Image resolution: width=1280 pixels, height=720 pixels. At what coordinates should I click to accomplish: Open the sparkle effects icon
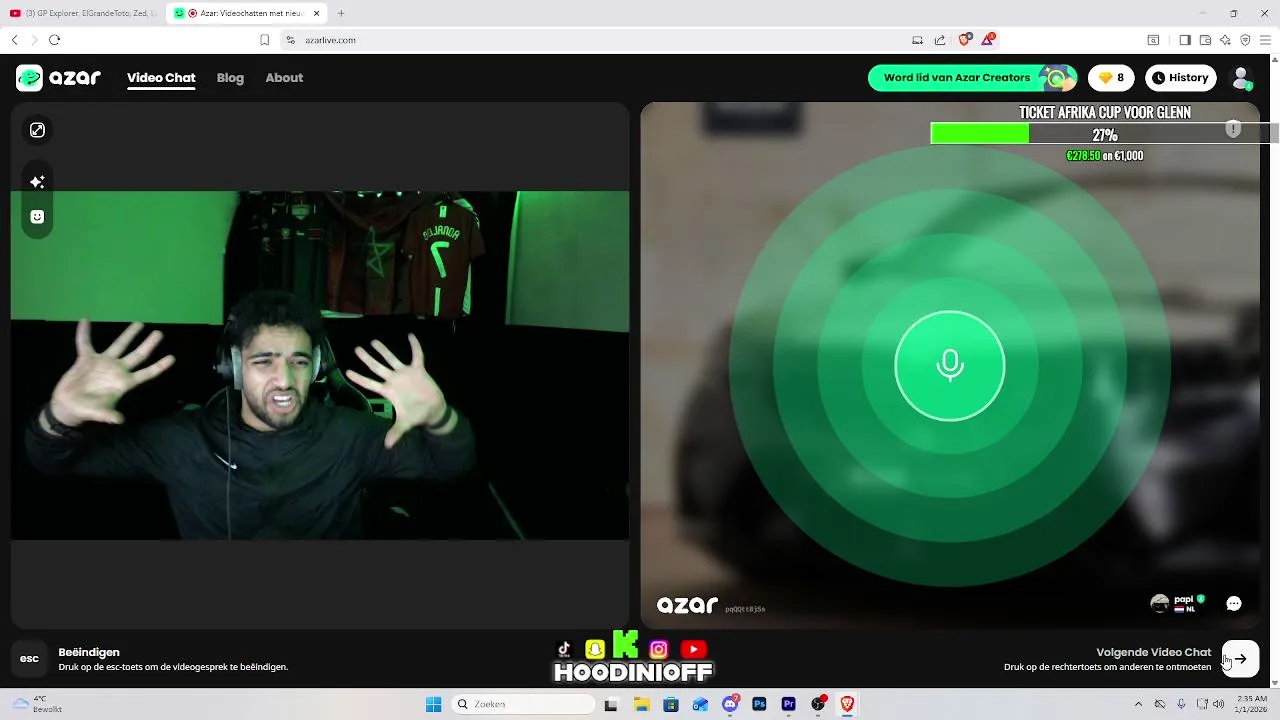coord(37,182)
